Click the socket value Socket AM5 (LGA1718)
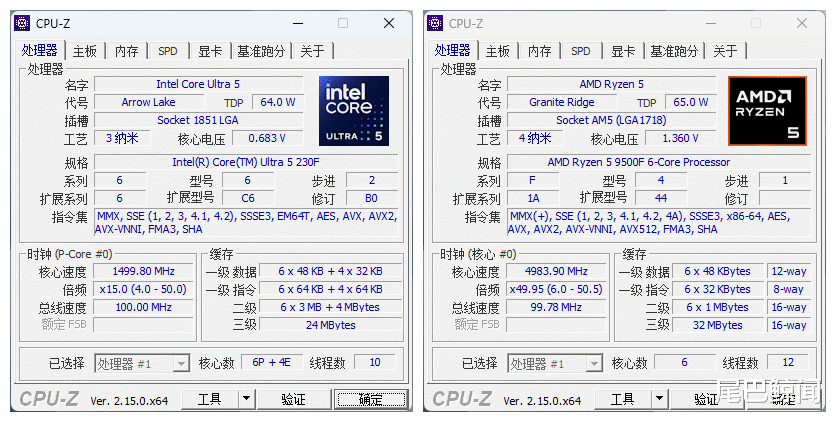 pyautogui.click(x=612, y=120)
